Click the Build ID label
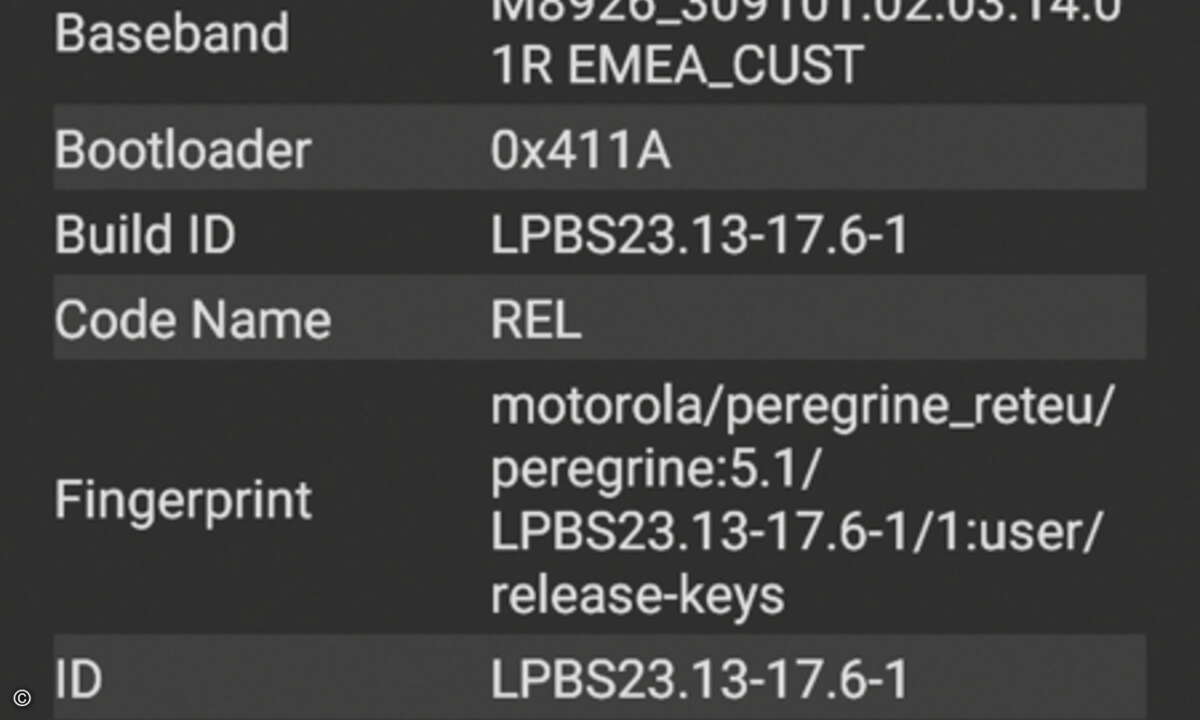 tap(145, 235)
